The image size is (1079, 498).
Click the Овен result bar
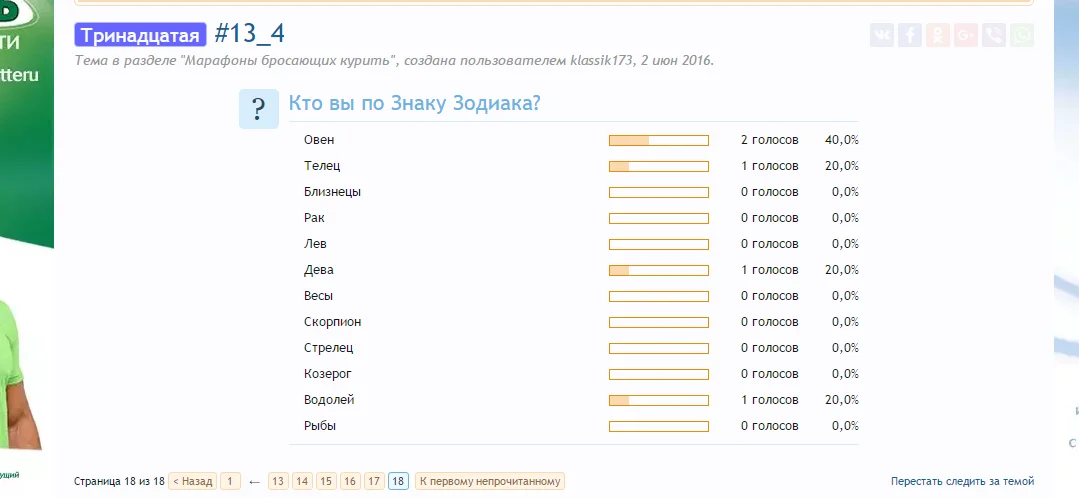click(x=659, y=140)
